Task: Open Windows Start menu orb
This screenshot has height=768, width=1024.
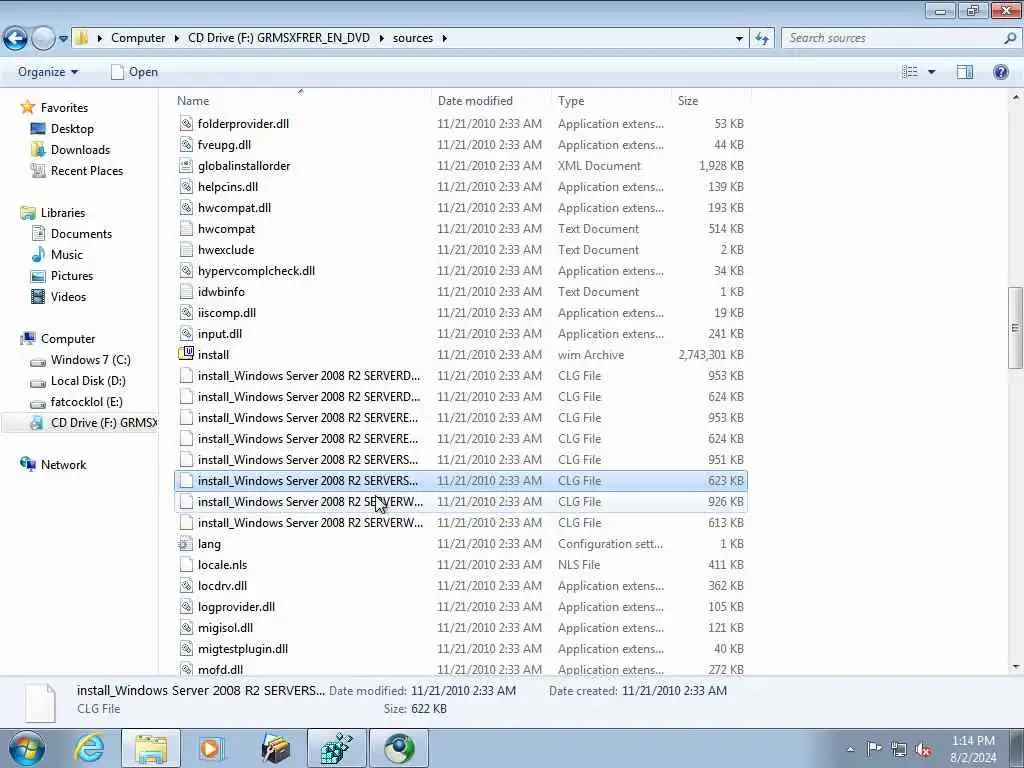Action: [26, 749]
